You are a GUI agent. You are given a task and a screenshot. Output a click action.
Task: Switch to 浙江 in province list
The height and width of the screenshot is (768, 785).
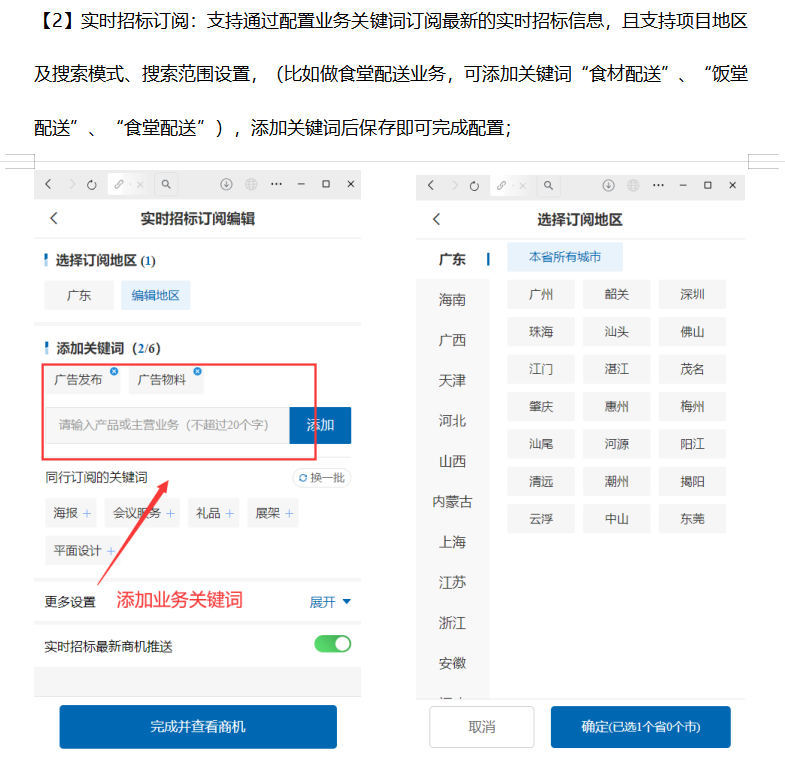point(452,623)
